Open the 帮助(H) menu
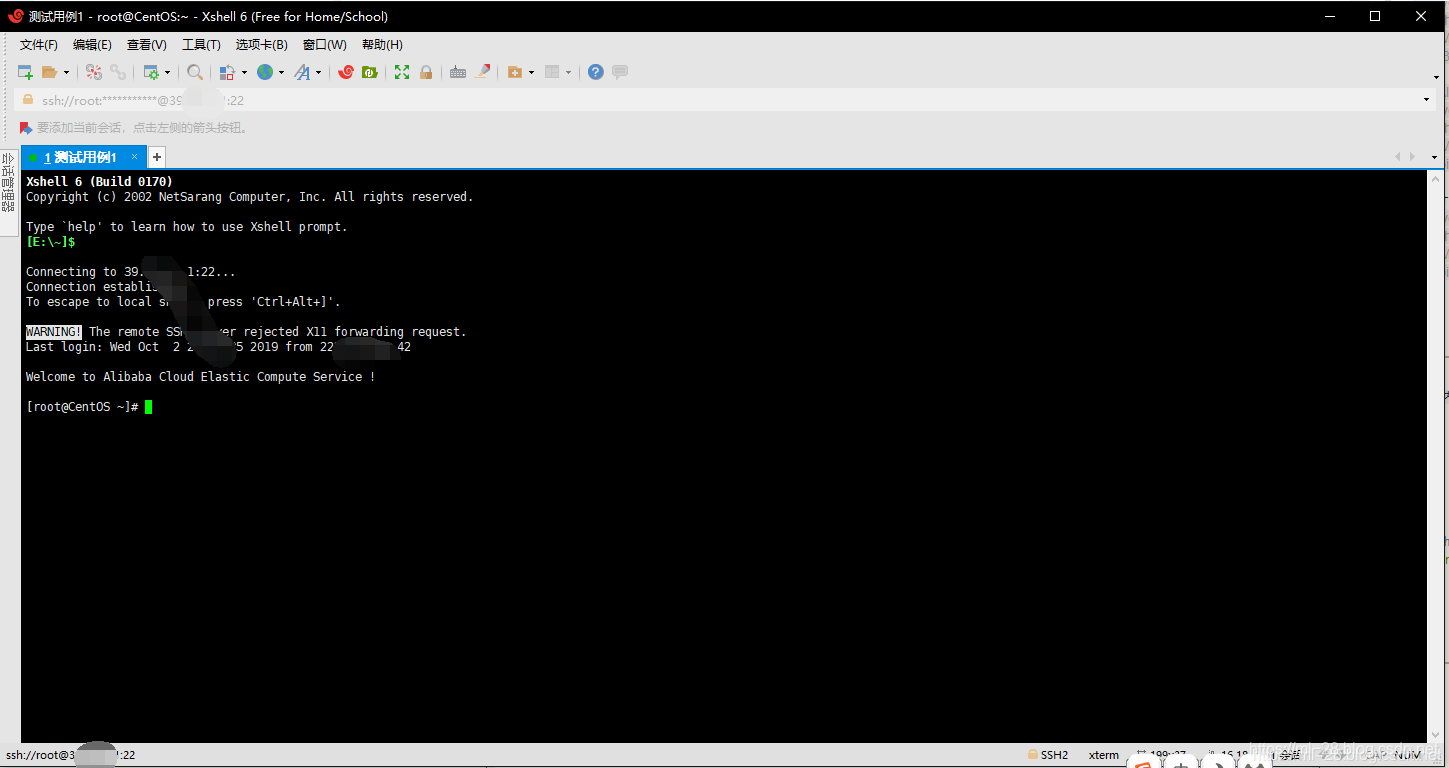The image size is (1449, 768). [382, 45]
